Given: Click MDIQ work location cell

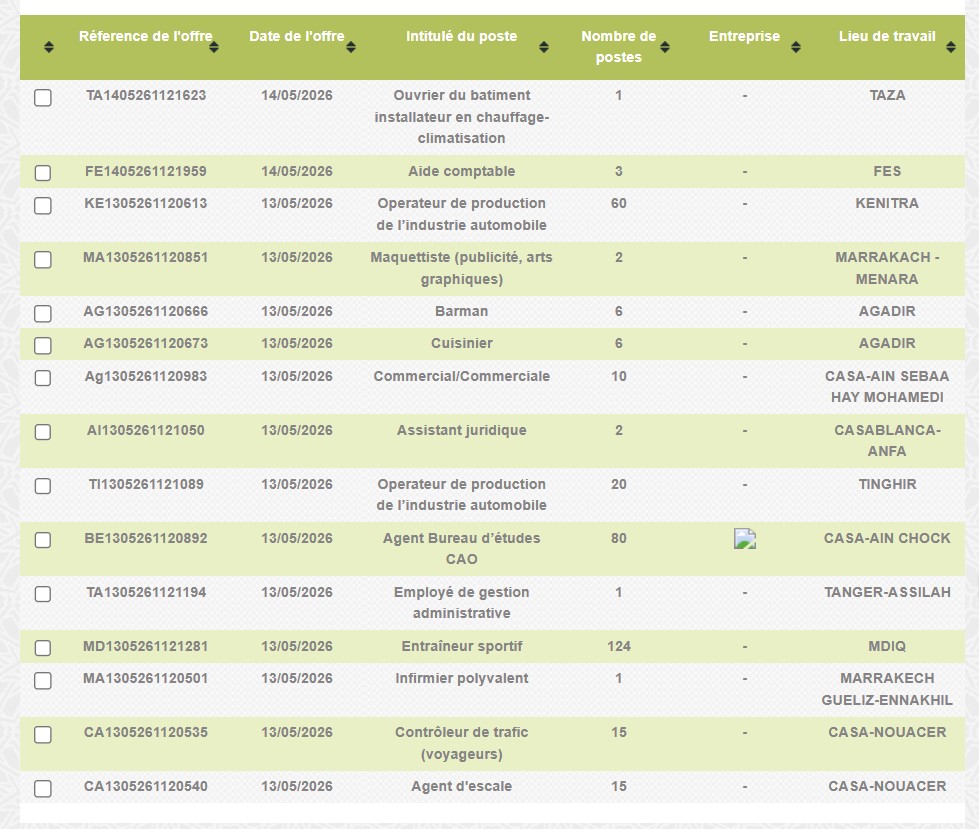Looking at the screenshot, I should [887, 646].
